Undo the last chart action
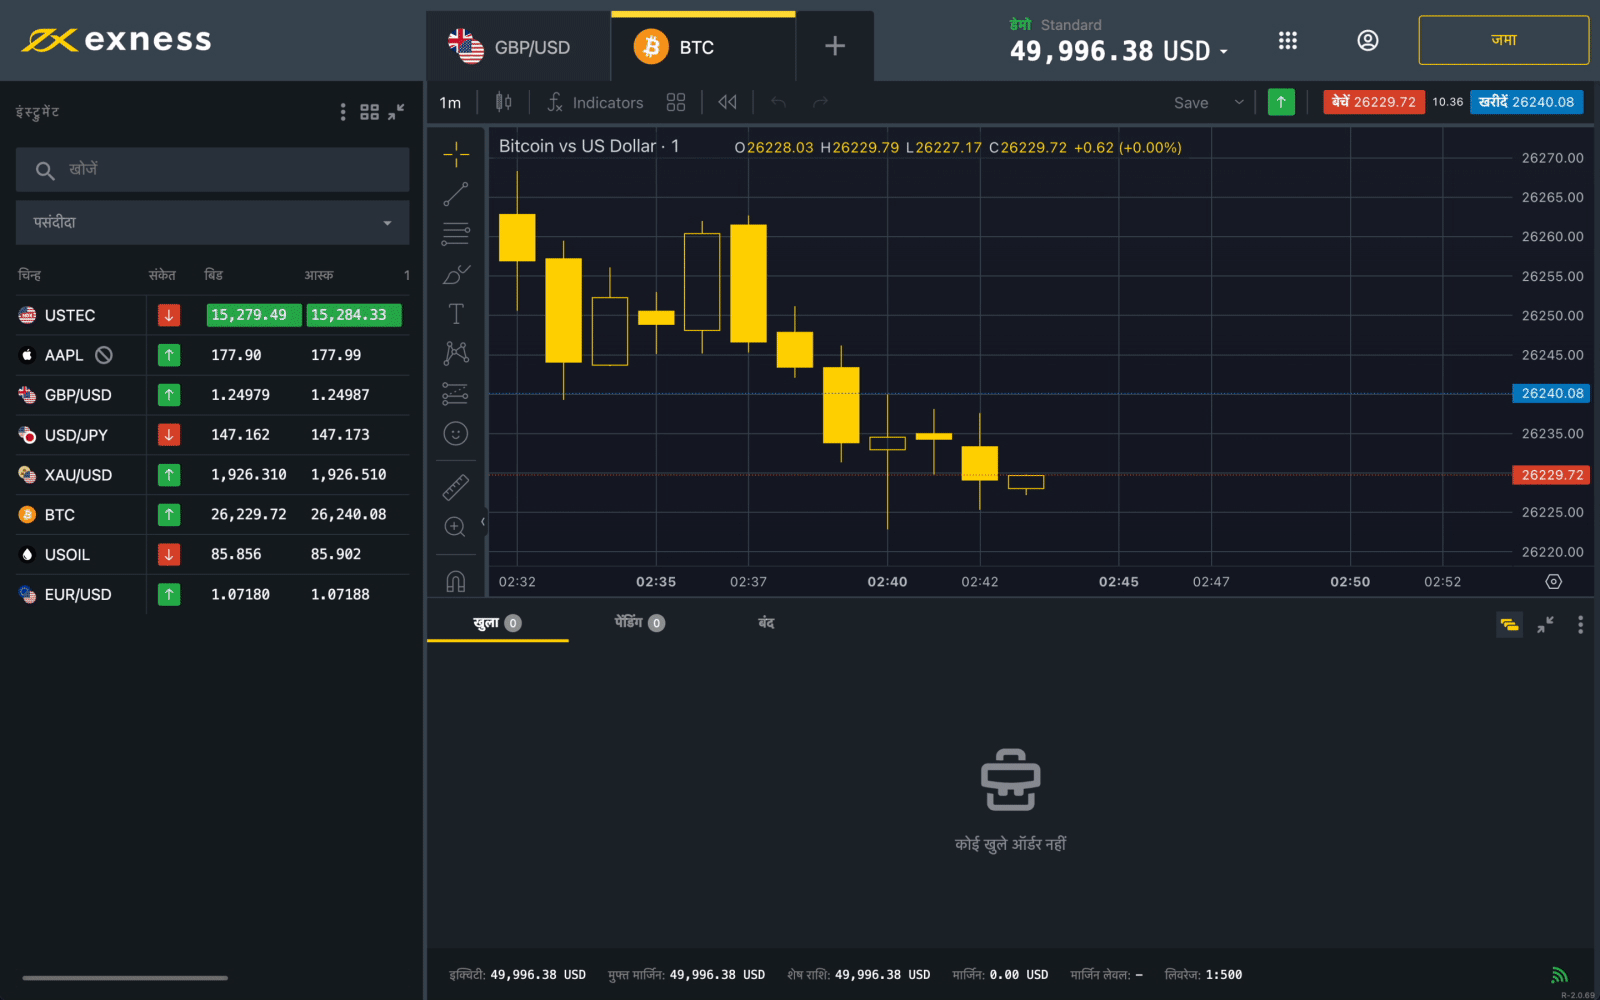This screenshot has width=1600, height=1000. [x=779, y=102]
